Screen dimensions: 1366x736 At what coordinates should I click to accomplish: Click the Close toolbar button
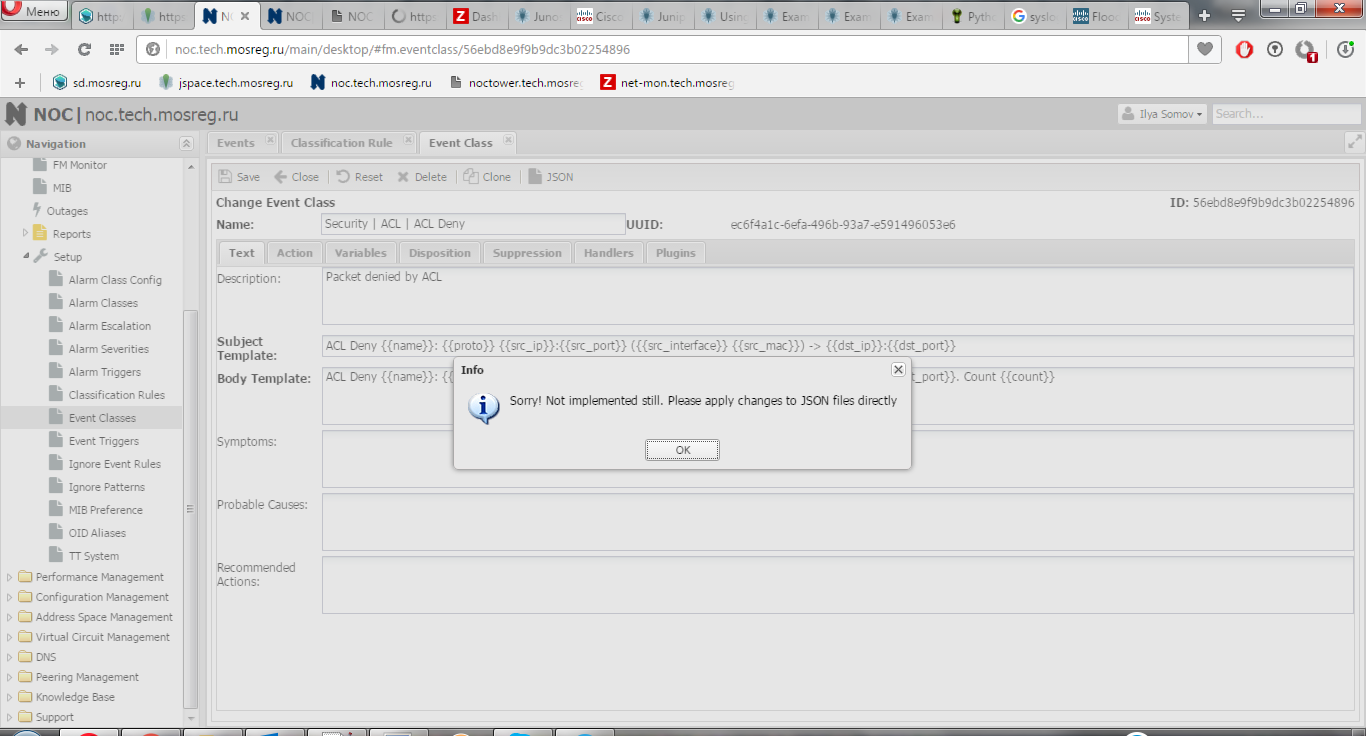(x=297, y=177)
